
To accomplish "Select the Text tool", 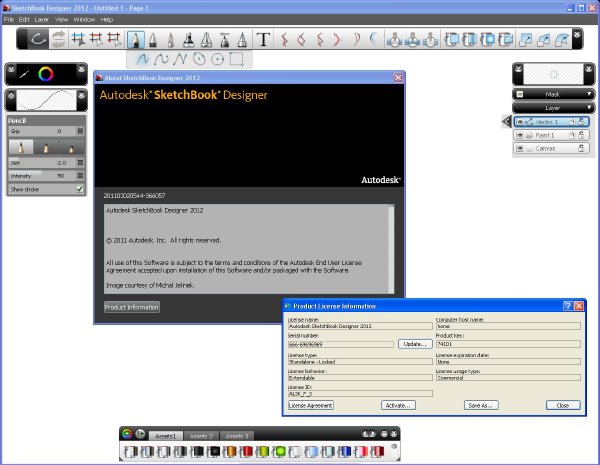I will 263,39.
